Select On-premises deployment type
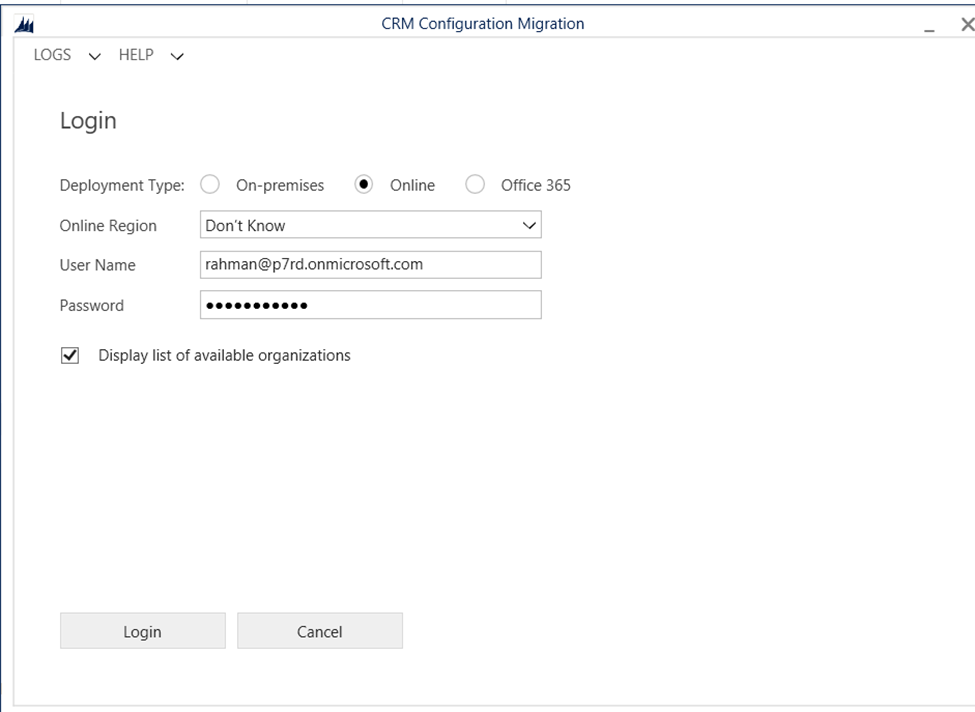Viewport: 975px width, 712px height. coord(210,185)
